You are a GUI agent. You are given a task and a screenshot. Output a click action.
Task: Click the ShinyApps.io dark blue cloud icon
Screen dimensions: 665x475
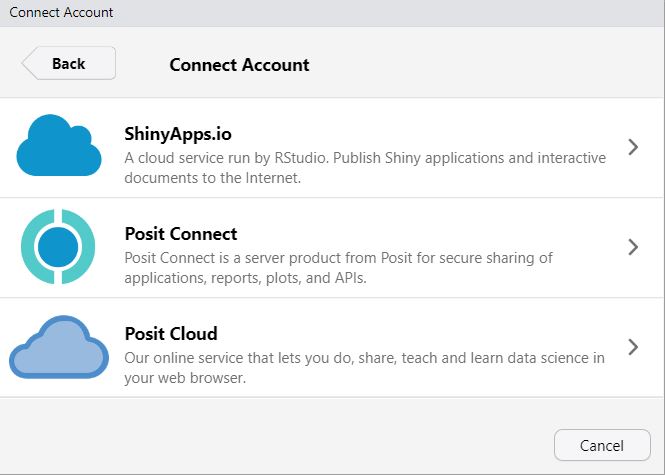coord(59,146)
